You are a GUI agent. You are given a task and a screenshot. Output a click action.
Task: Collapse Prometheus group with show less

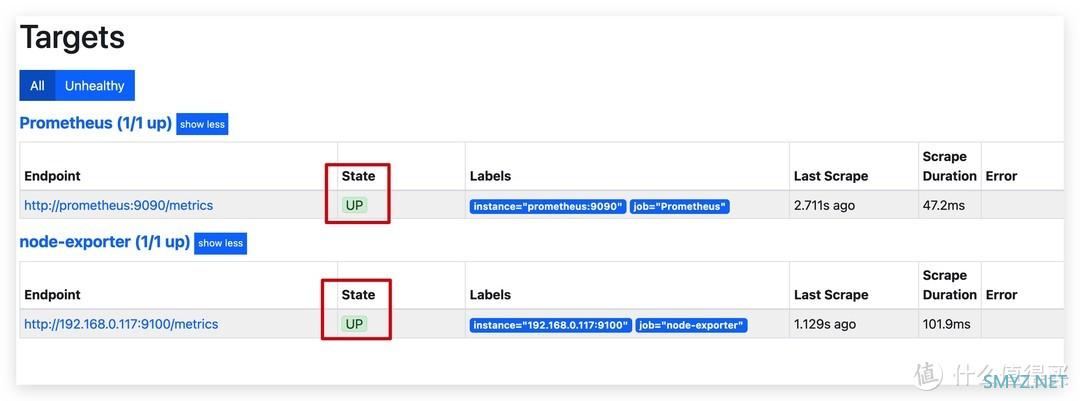coord(202,124)
